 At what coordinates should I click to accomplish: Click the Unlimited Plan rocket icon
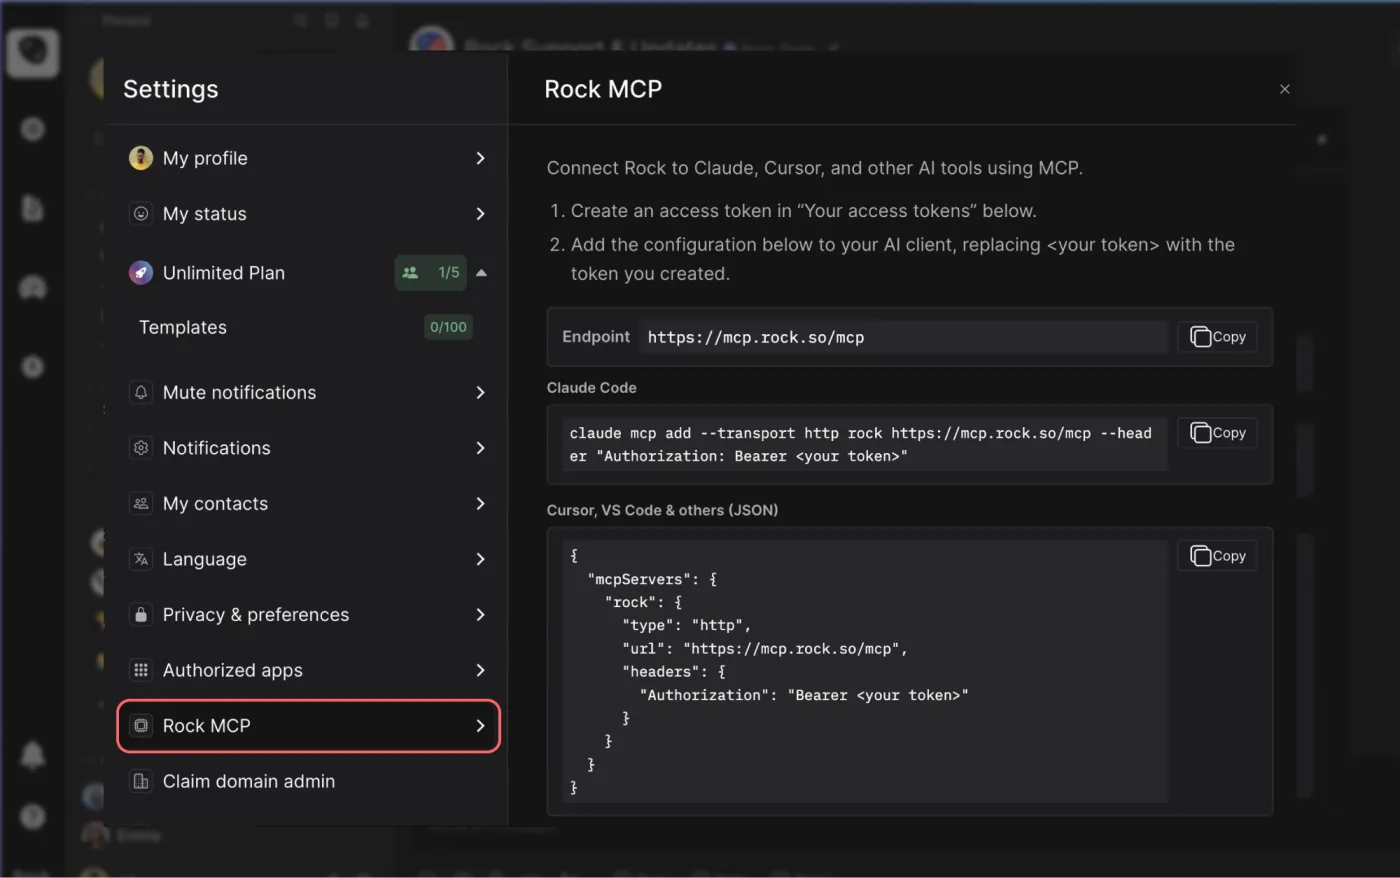click(141, 273)
